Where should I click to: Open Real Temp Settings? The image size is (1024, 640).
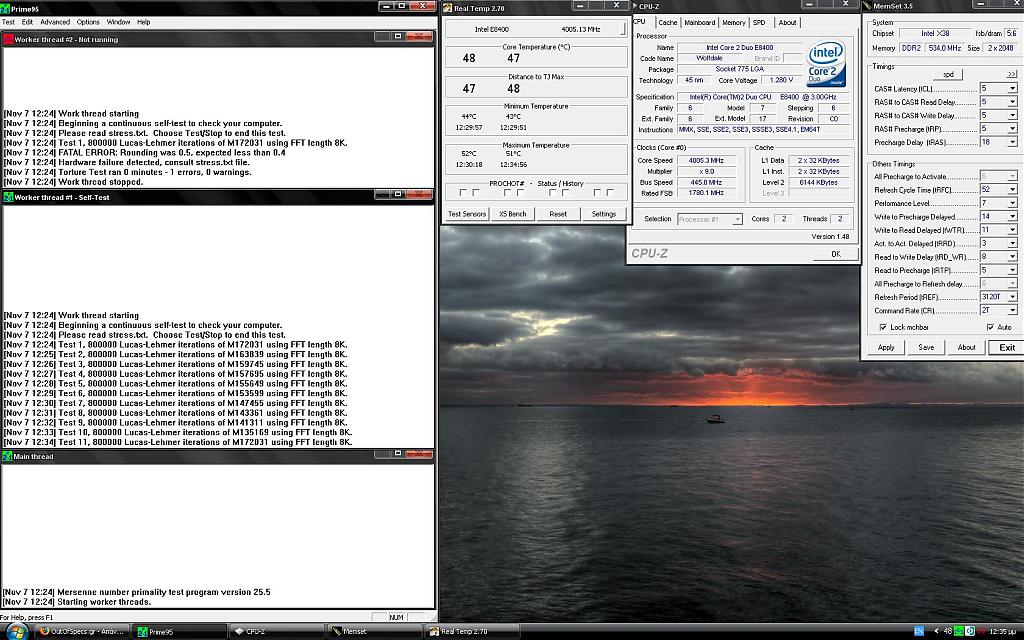point(603,214)
